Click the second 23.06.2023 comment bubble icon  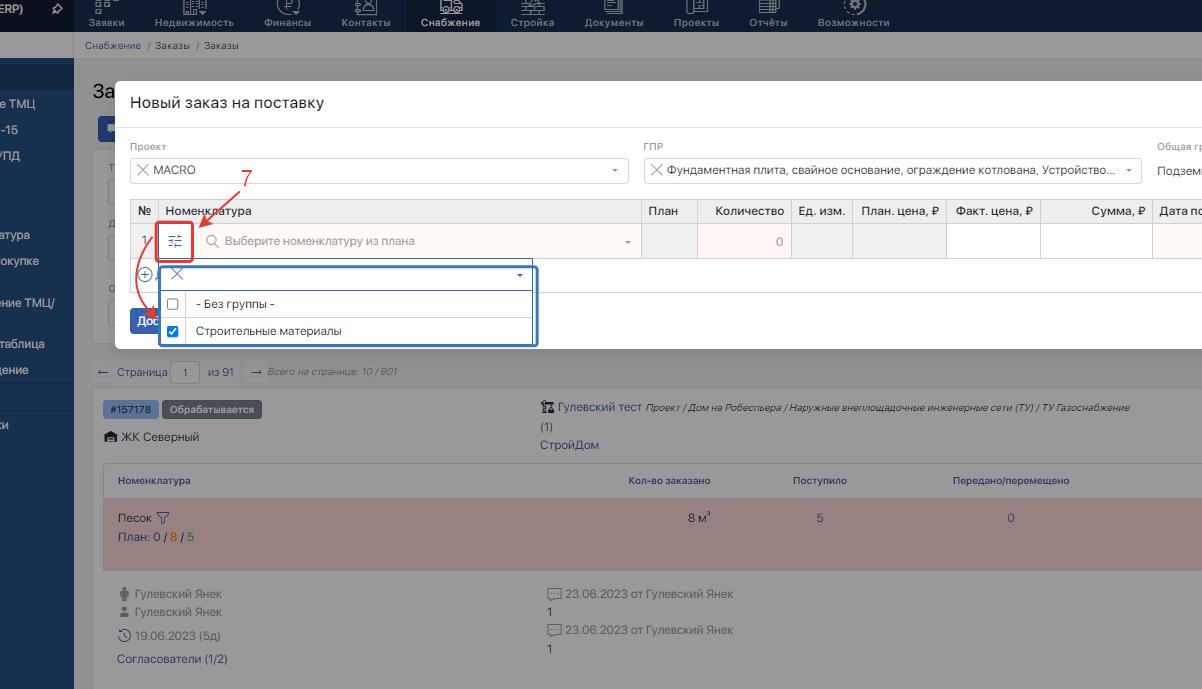[554, 630]
